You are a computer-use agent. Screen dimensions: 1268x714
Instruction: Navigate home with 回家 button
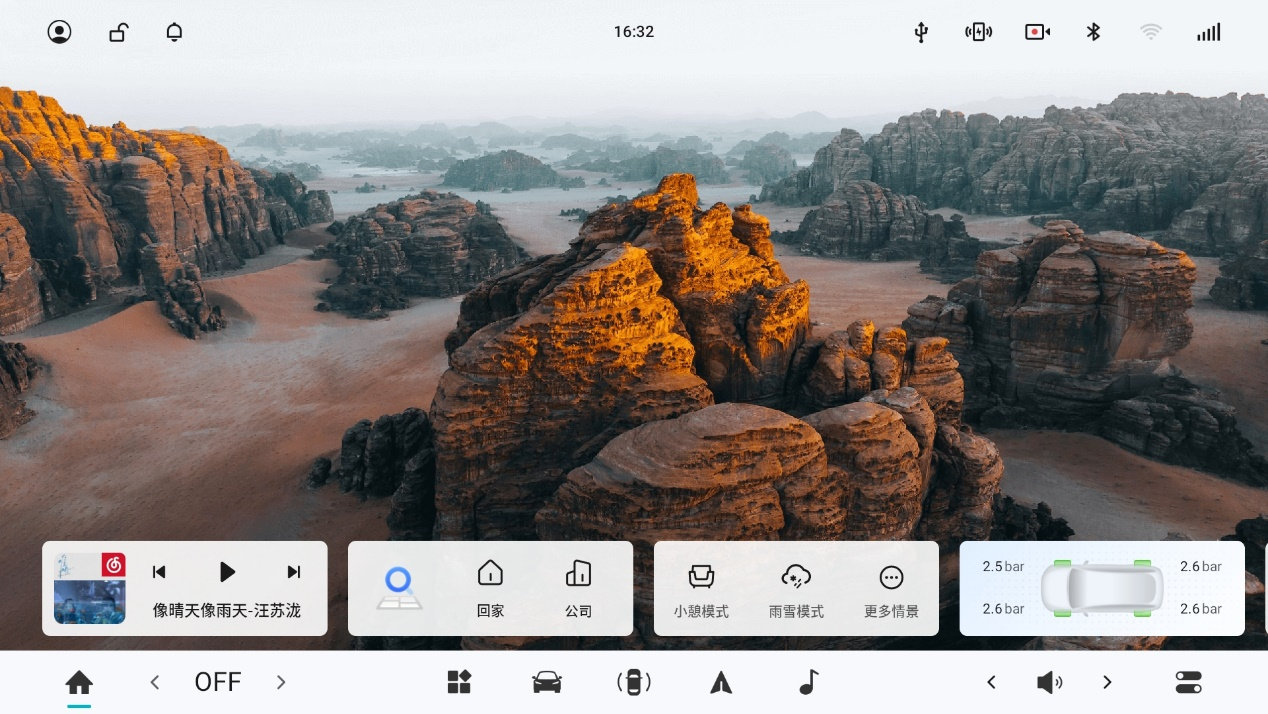click(x=490, y=589)
